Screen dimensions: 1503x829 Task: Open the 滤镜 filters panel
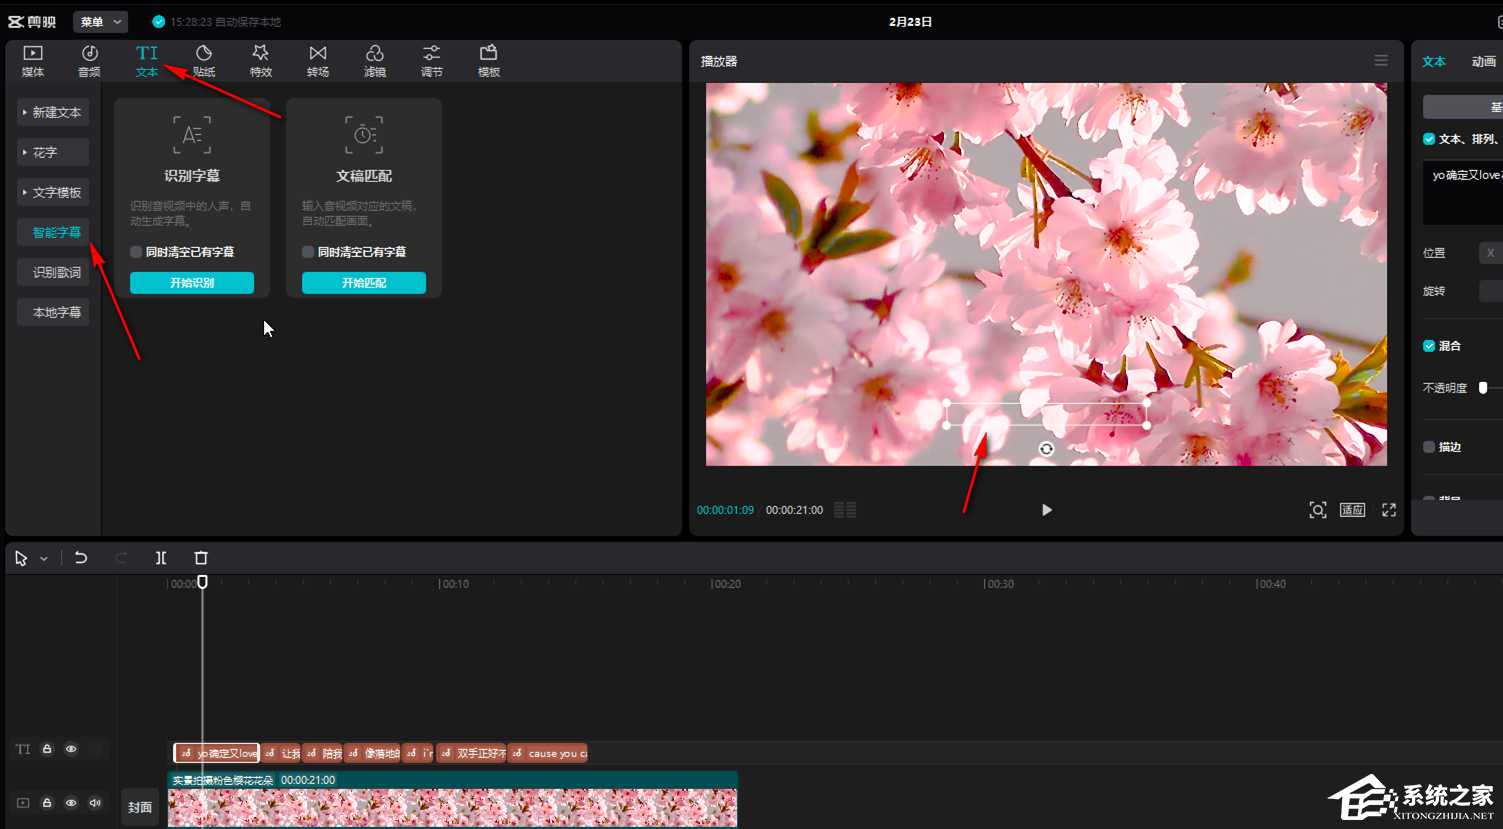point(375,60)
